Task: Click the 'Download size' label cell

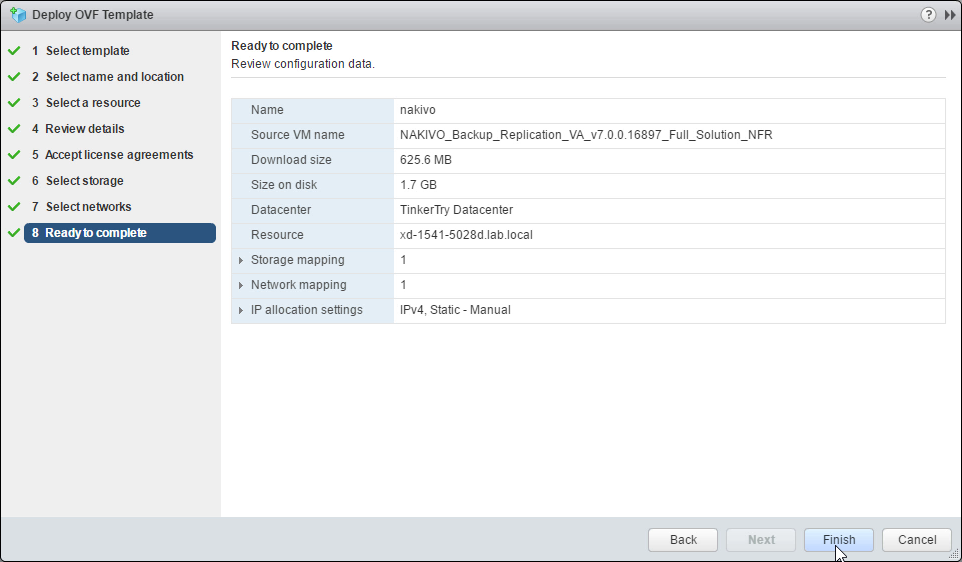Action: pyautogui.click(x=312, y=160)
